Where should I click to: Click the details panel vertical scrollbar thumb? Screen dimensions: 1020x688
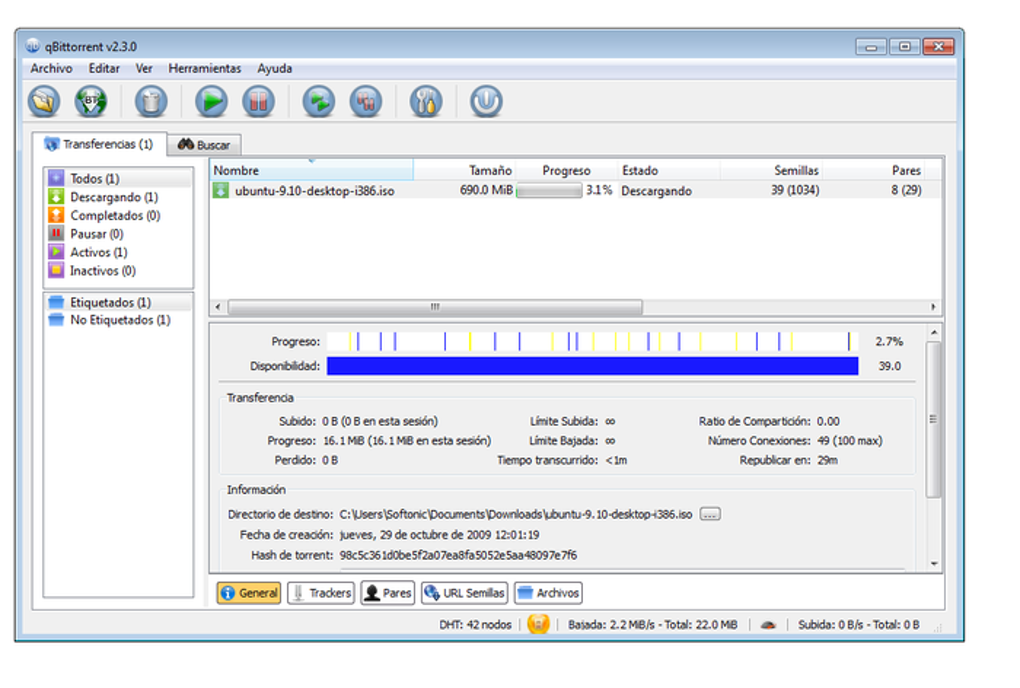933,419
